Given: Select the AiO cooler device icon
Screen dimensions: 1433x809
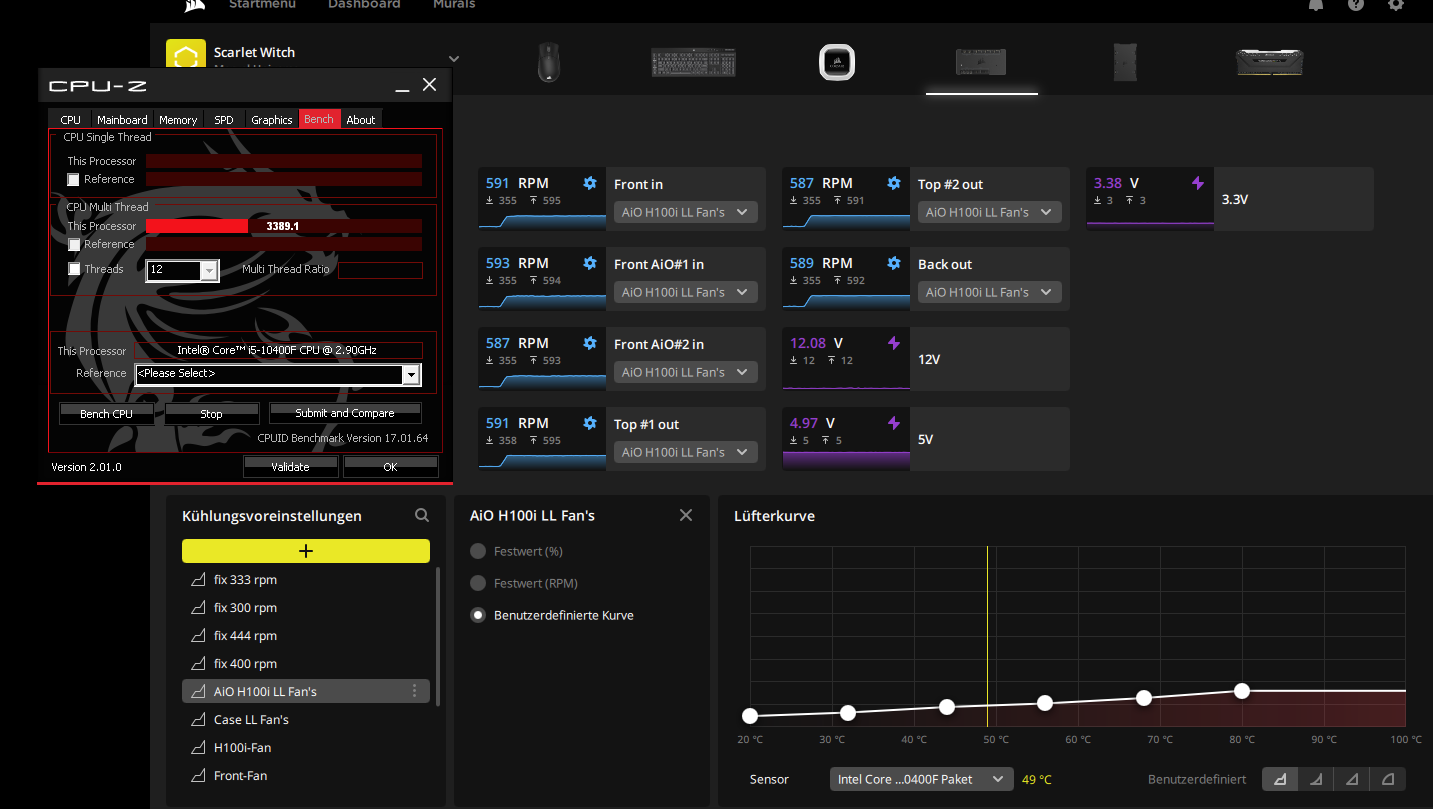Looking at the screenshot, I should click(836, 62).
